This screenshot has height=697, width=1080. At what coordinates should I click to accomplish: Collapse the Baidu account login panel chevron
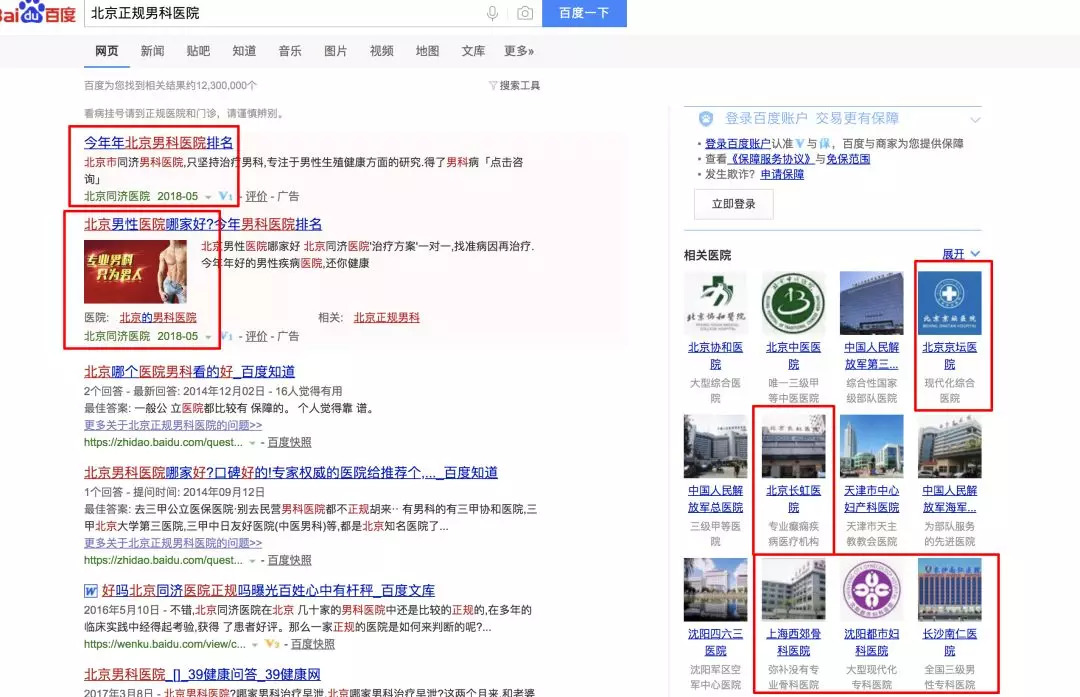pos(974,120)
